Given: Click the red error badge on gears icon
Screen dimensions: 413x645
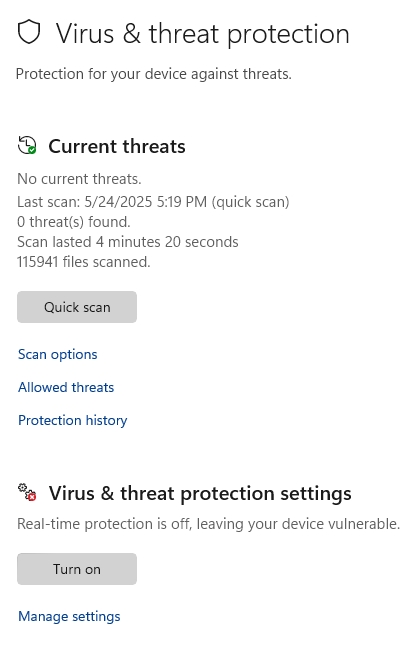Looking at the screenshot, I should pos(32,497).
